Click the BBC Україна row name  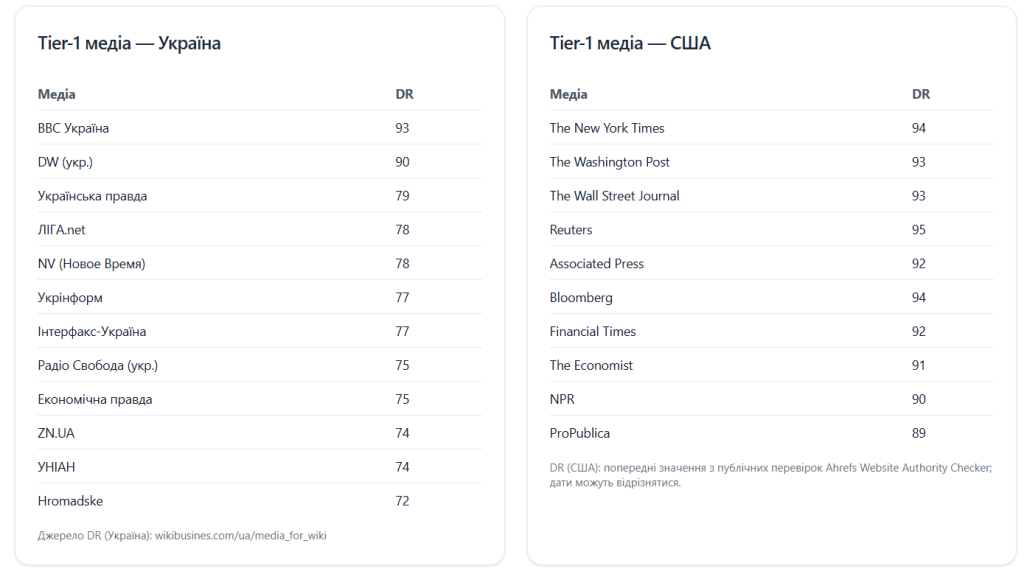click(x=73, y=128)
